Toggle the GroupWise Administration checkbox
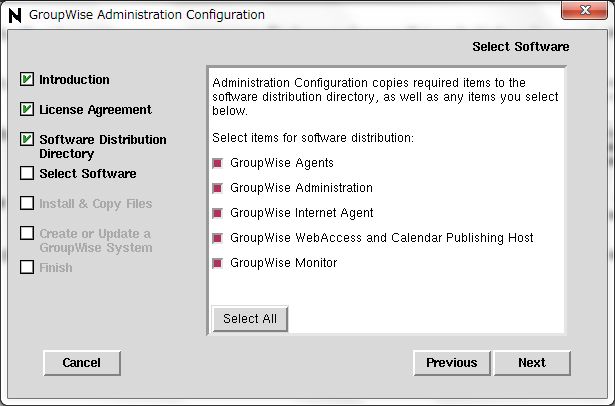This screenshot has width=615, height=406. (x=217, y=188)
